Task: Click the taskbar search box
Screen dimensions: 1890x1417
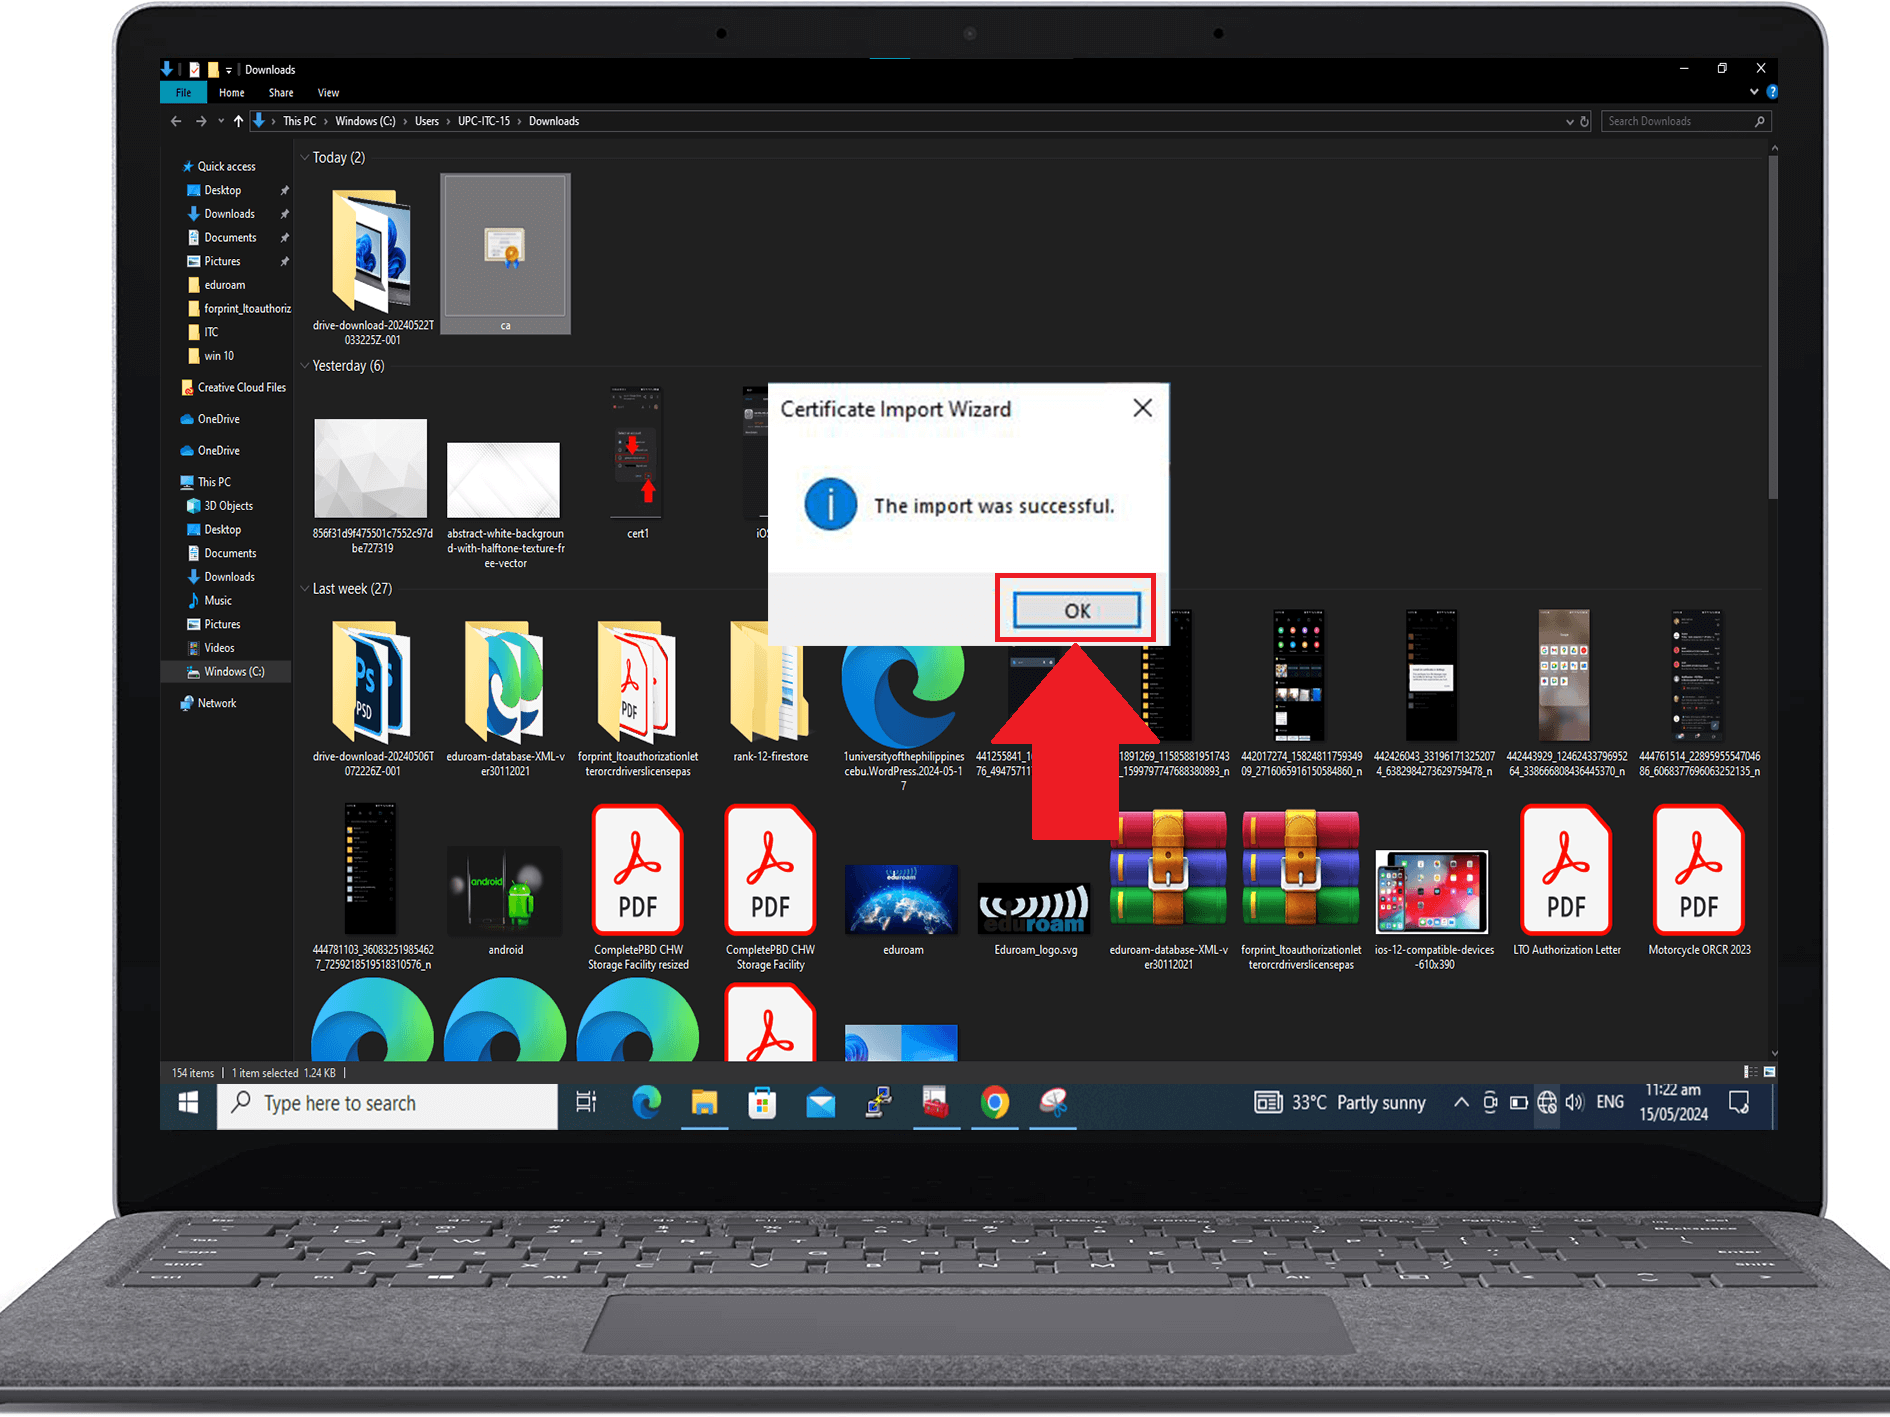Action: [x=387, y=1103]
